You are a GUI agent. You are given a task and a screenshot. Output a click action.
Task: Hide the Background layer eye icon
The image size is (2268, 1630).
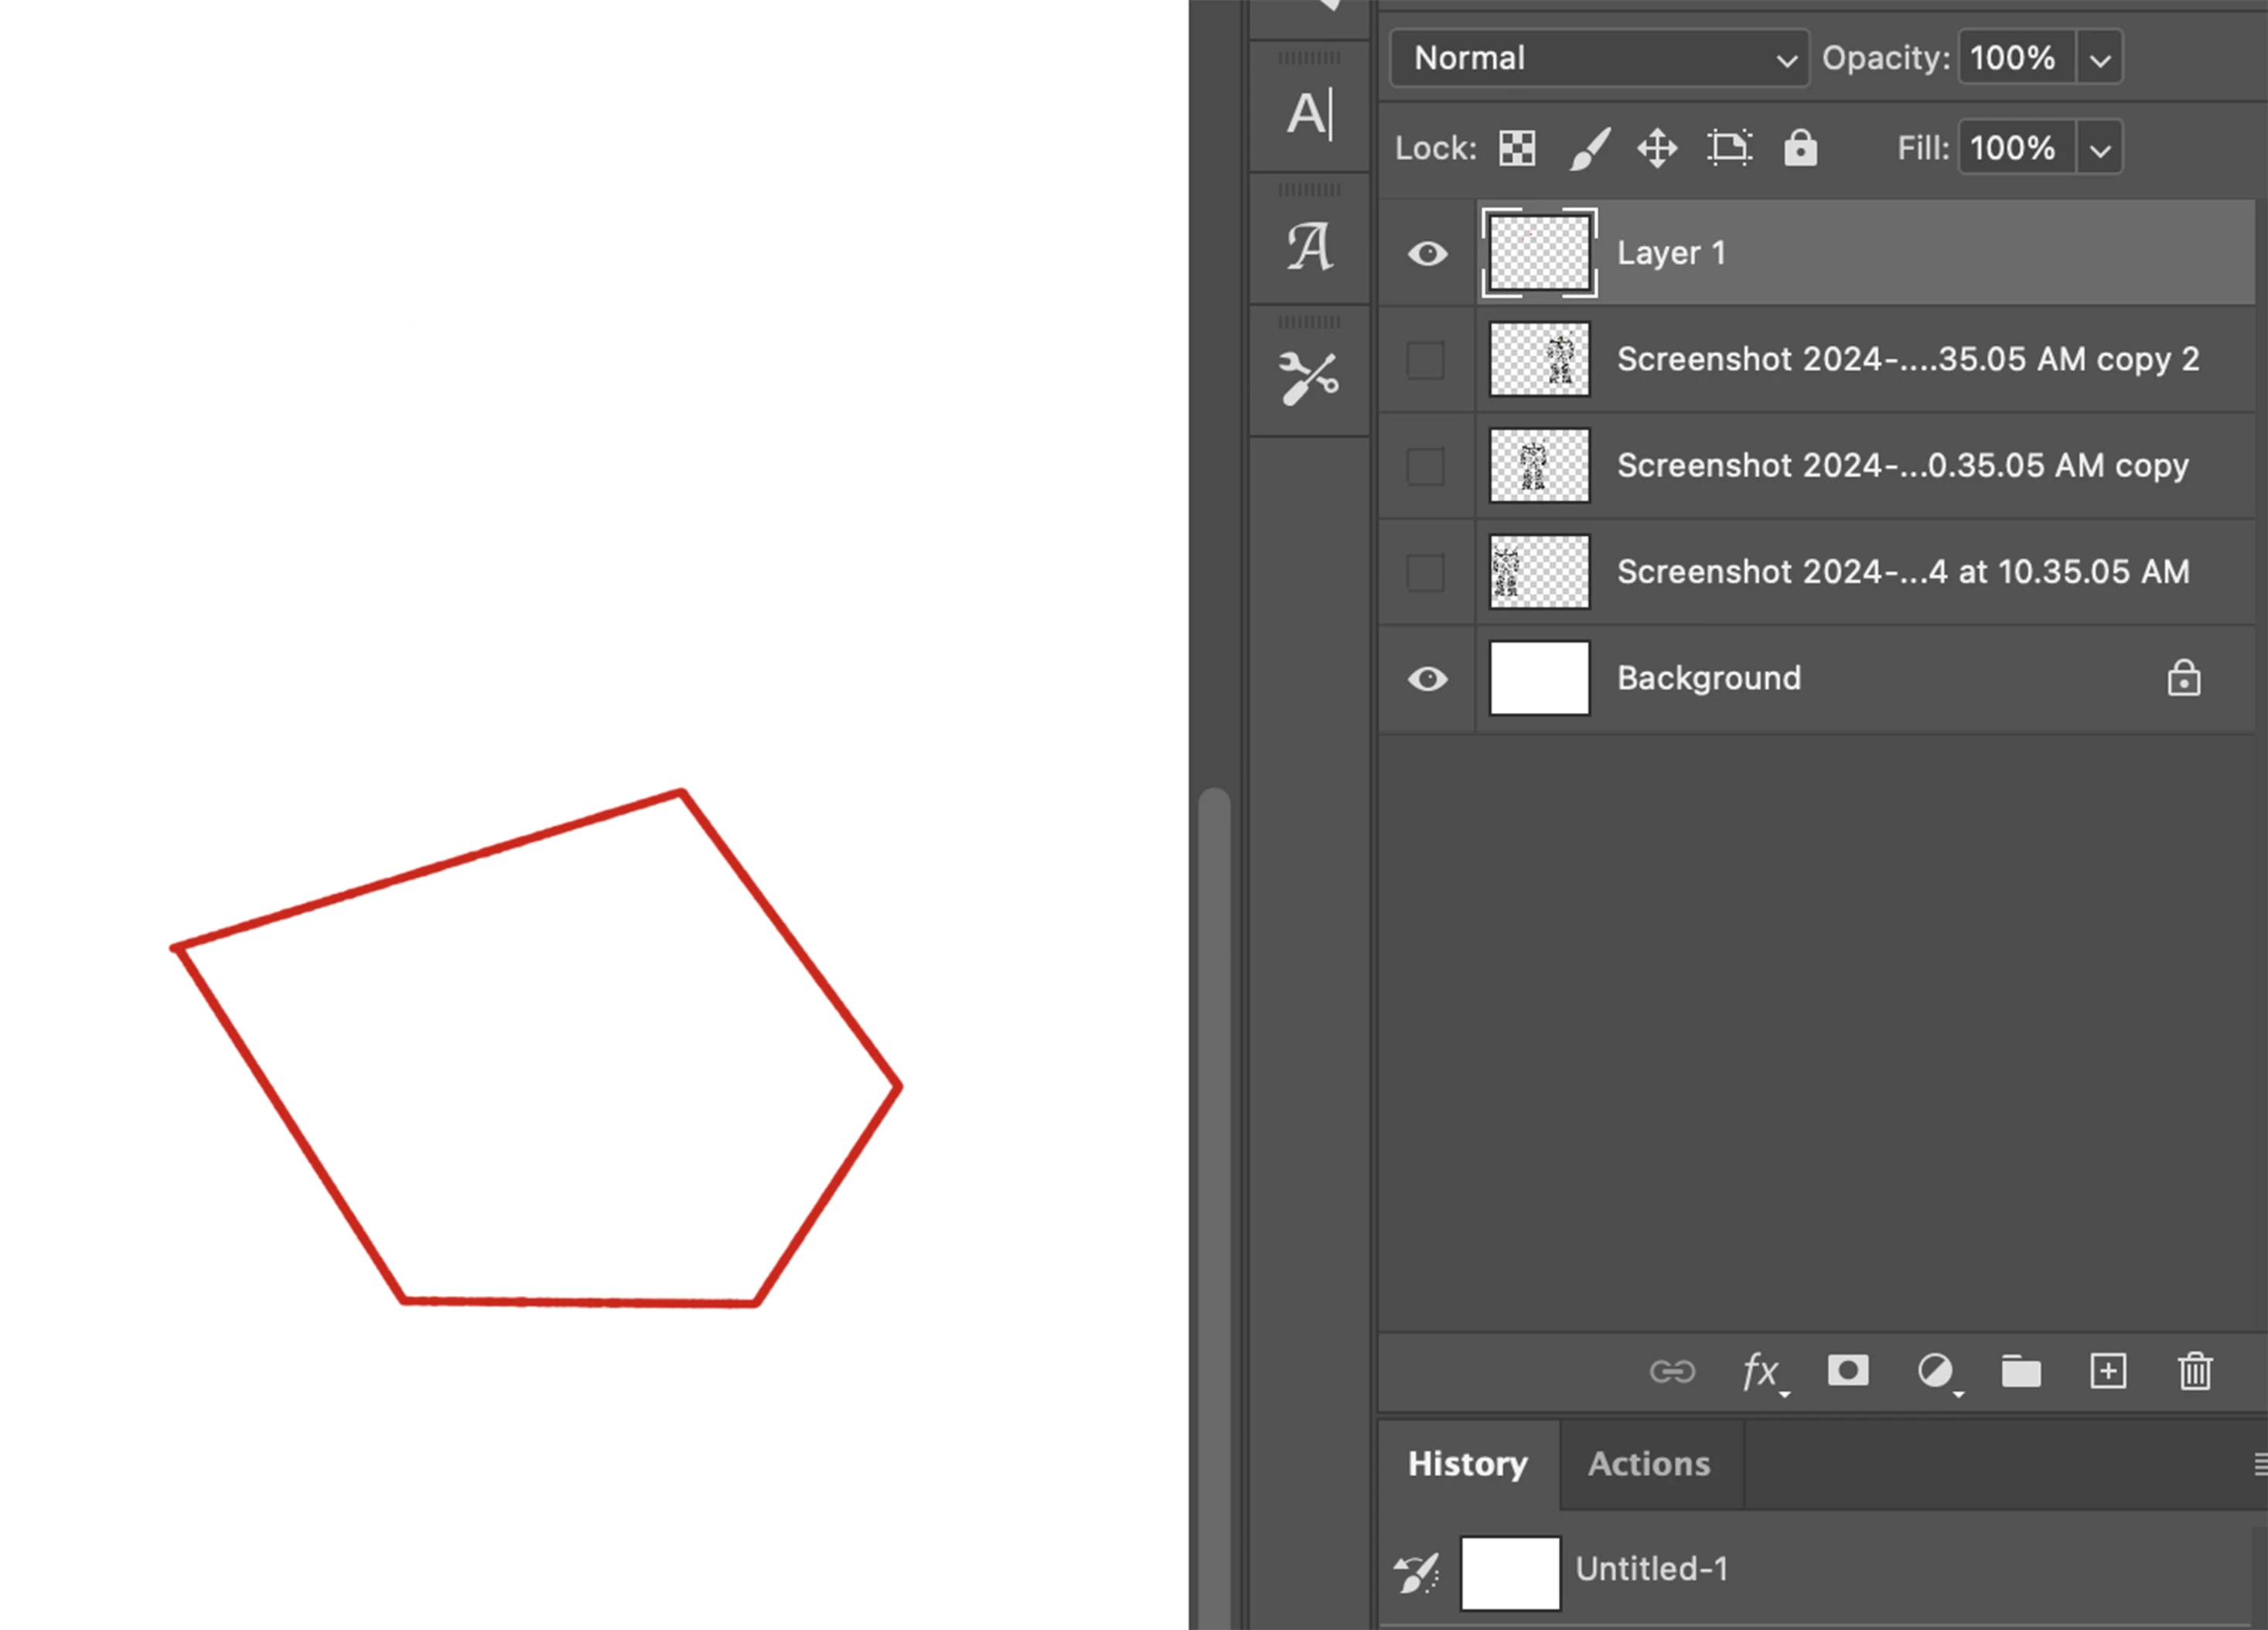click(x=1427, y=679)
